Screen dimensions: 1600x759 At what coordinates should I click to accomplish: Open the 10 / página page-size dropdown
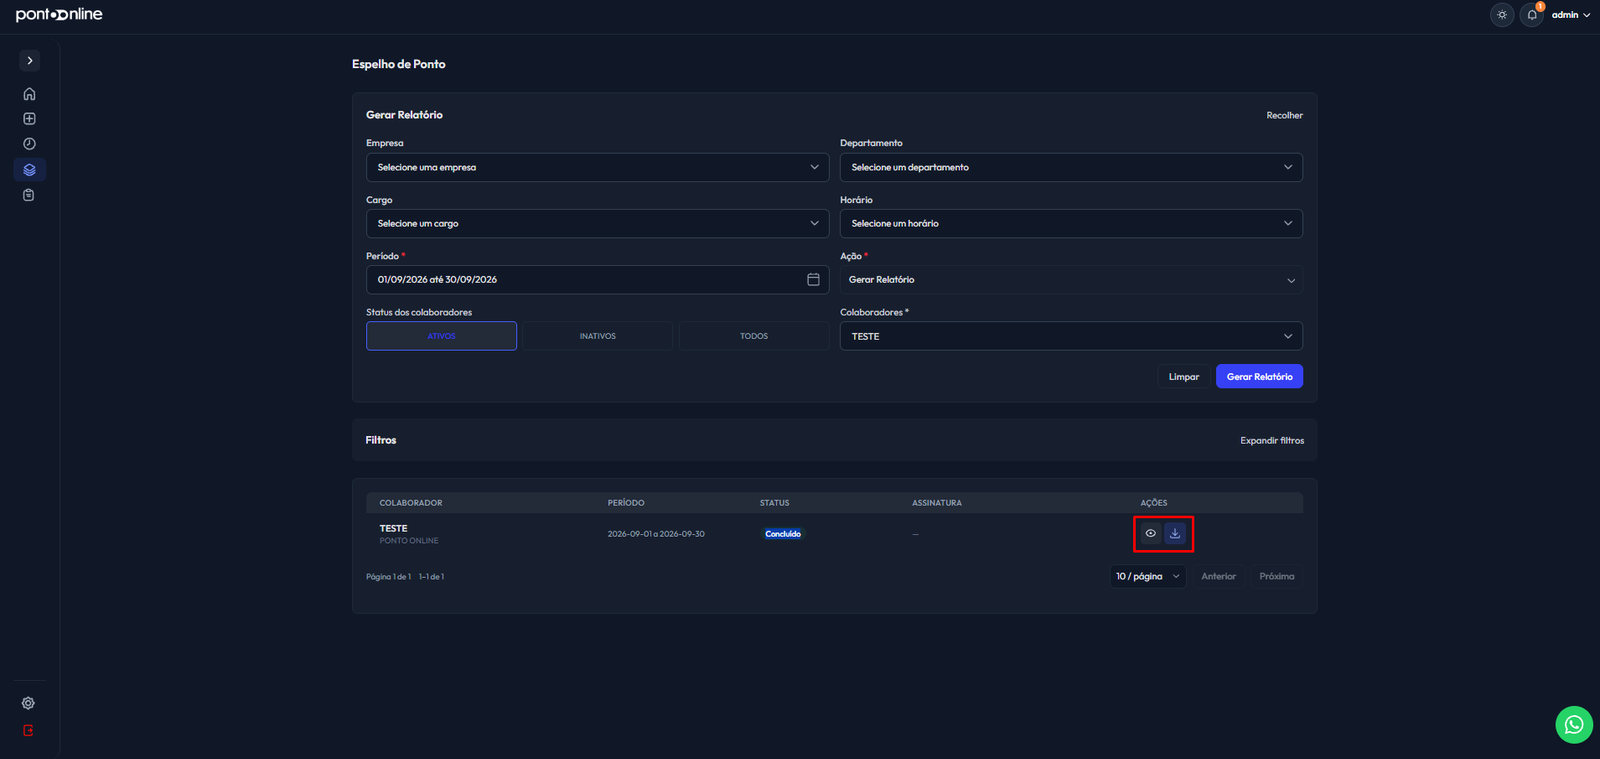tap(1148, 577)
